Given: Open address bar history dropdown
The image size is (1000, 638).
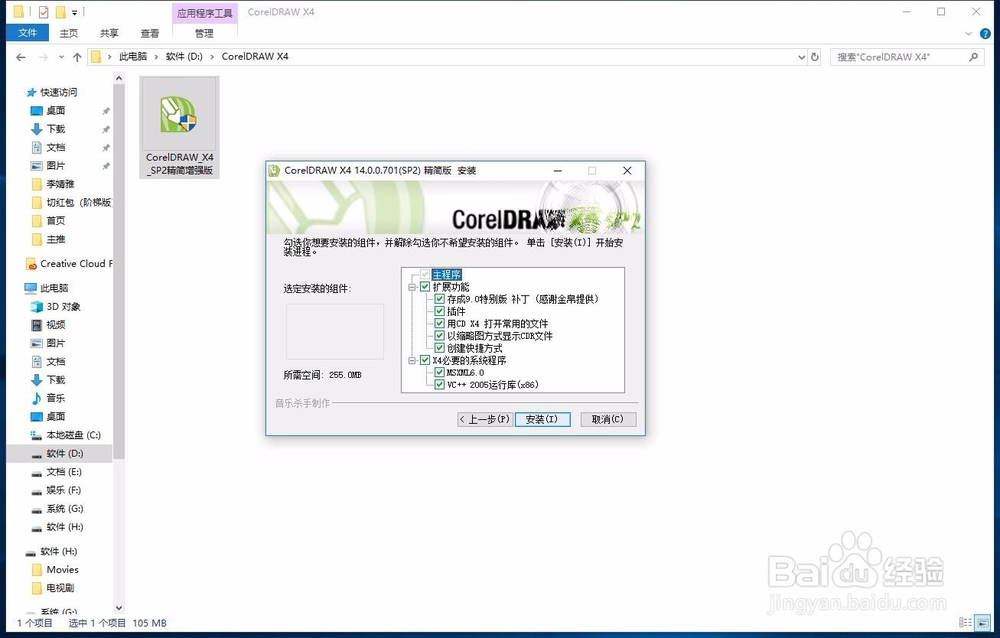Looking at the screenshot, I should [x=802, y=57].
